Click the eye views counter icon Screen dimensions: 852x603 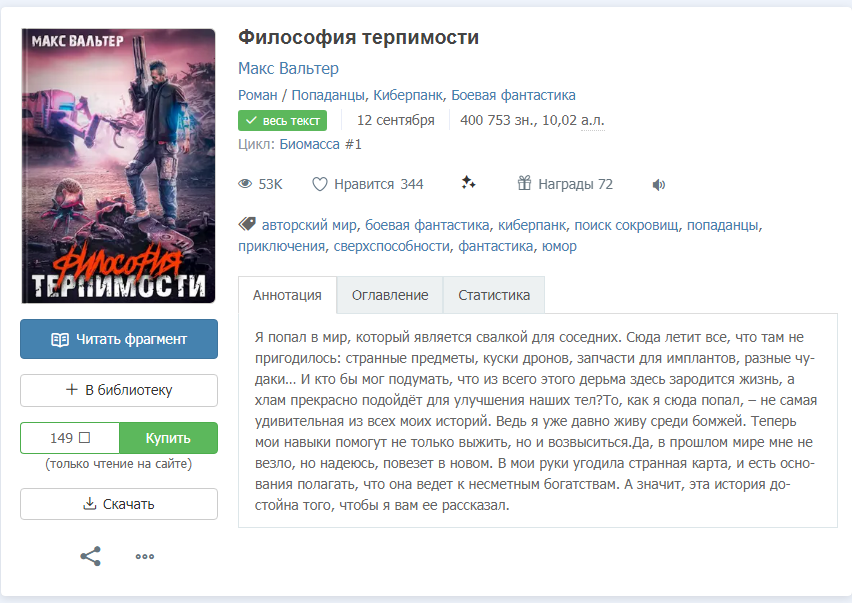click(x=245, y=184)
